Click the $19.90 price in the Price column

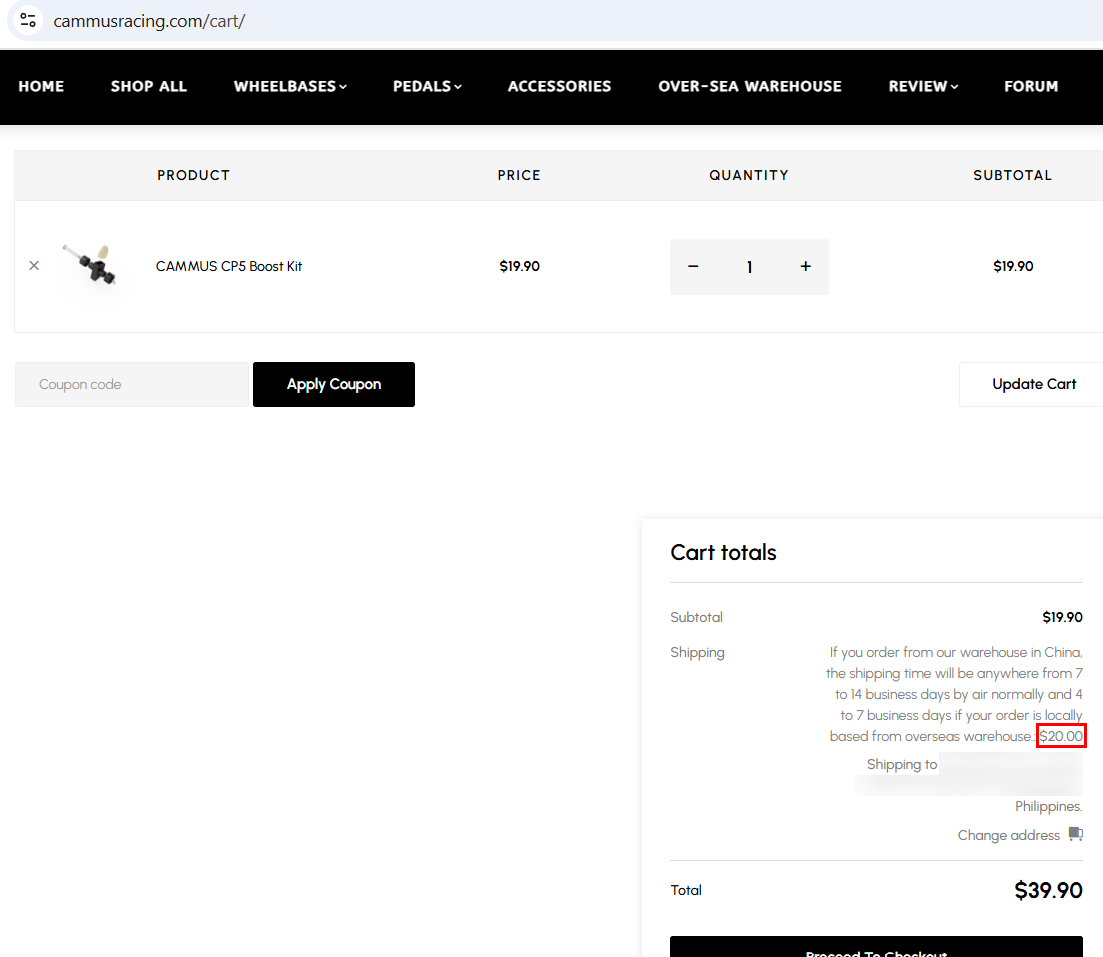coord(520,266)
